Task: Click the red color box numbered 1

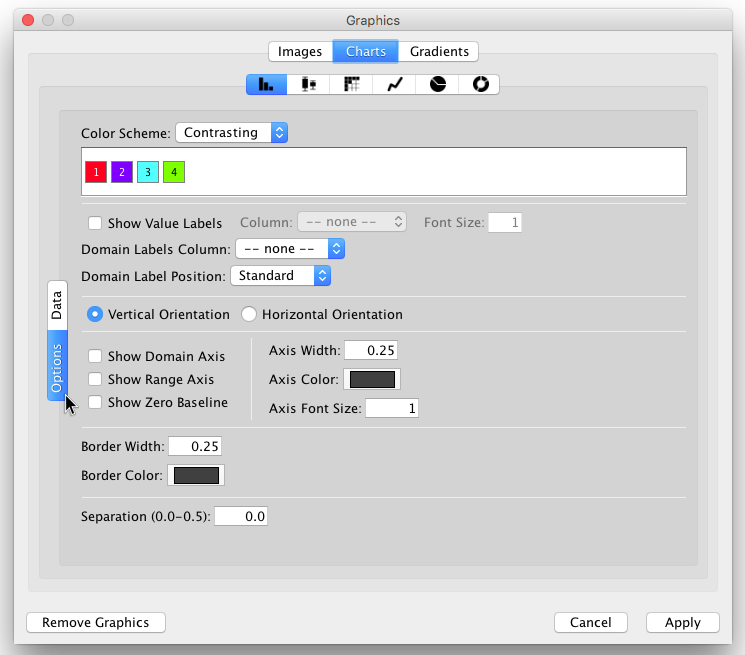Action: point(95,172)
